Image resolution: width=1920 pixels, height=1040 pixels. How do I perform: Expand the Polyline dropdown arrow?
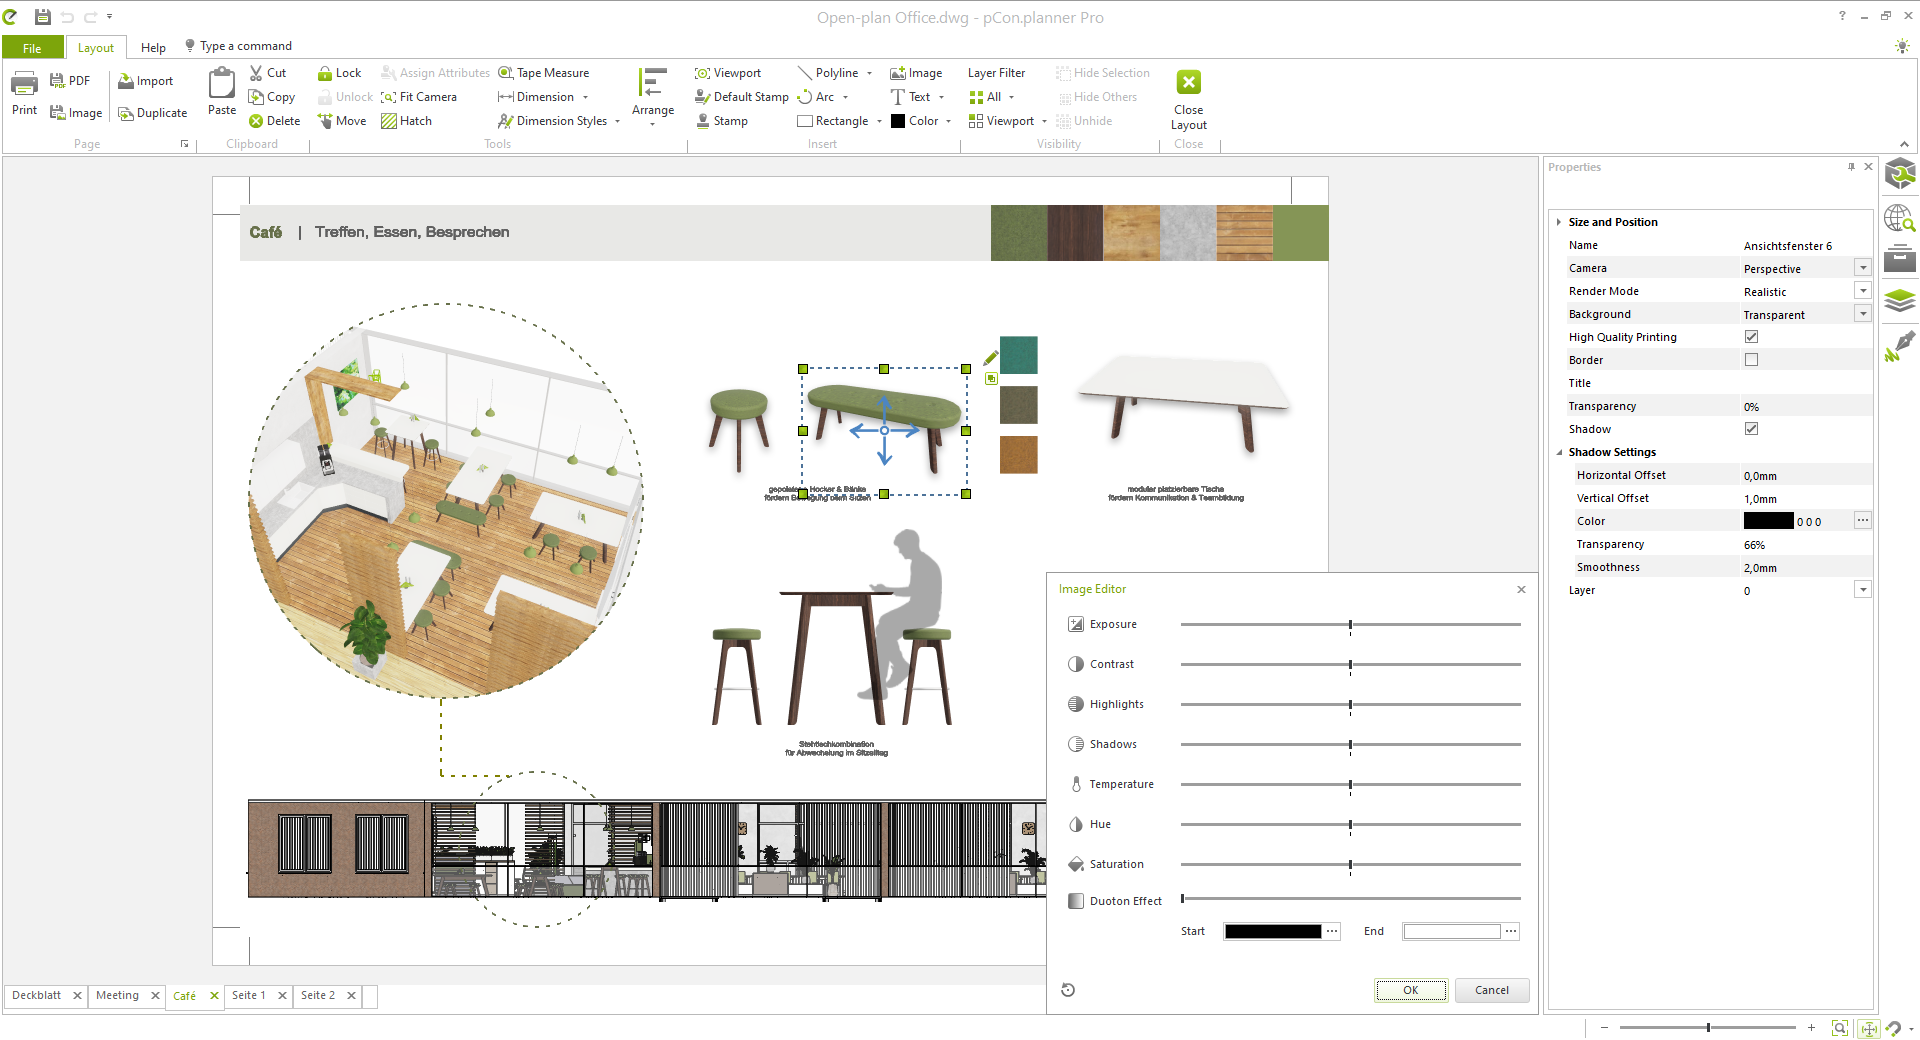pyautogui.click(x=869, y=73)
